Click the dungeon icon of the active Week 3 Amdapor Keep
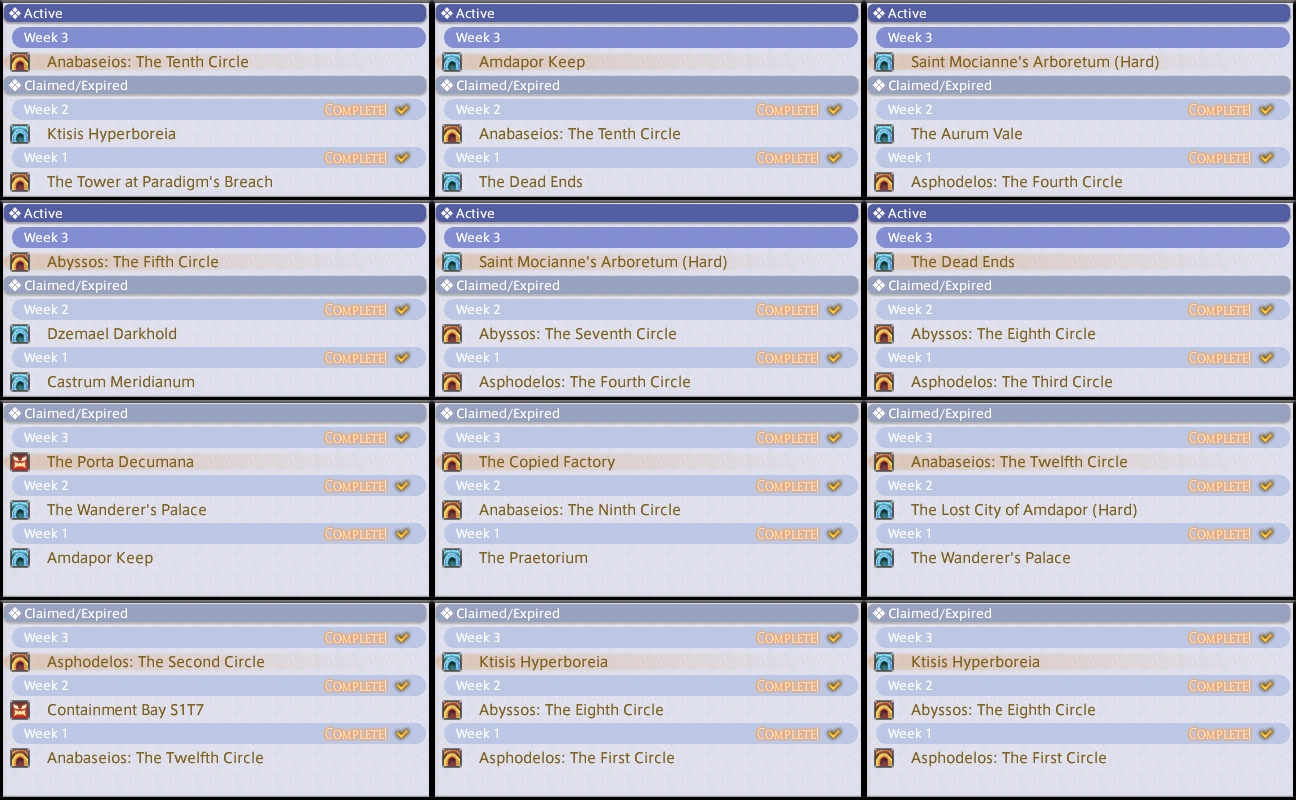The width and height of the screenshot is (1296, 800). 452,62
